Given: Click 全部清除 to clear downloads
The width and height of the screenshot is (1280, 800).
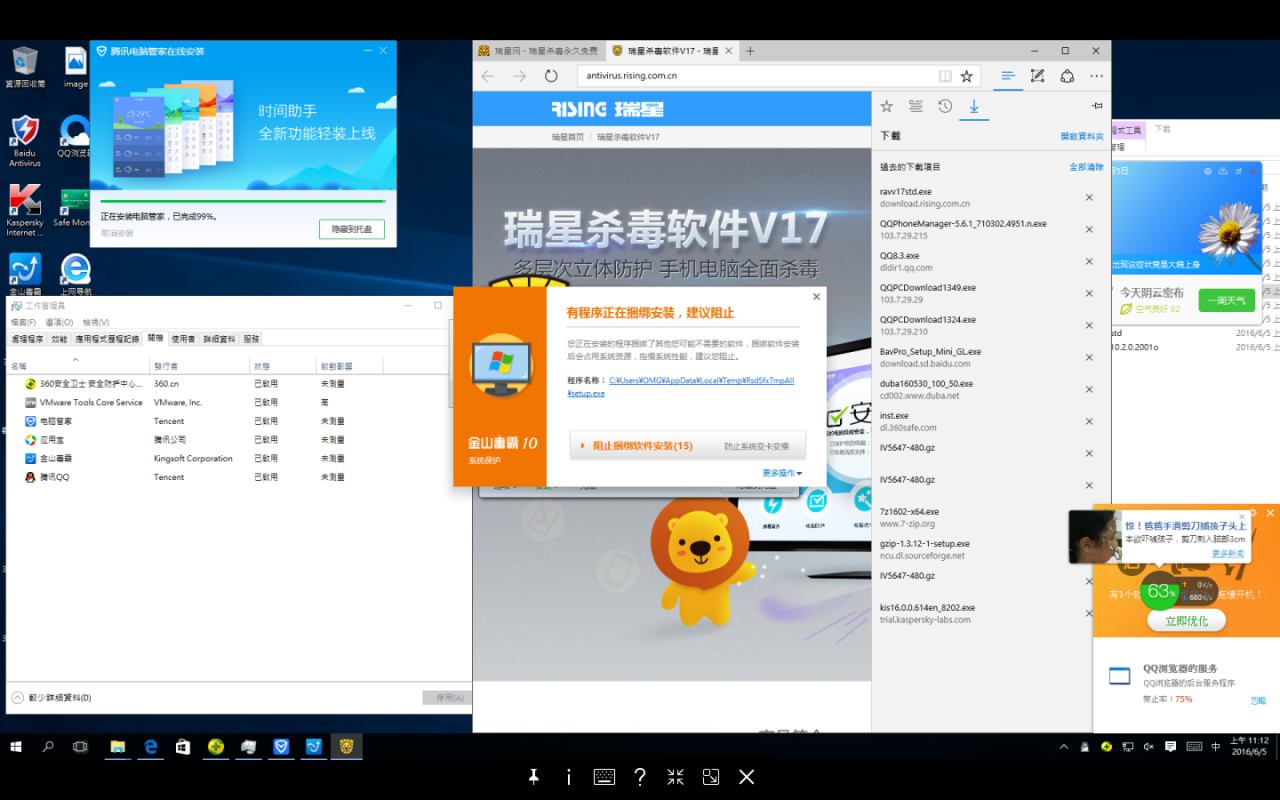Looking at the screenshot, I should [x=1086, y=167].
